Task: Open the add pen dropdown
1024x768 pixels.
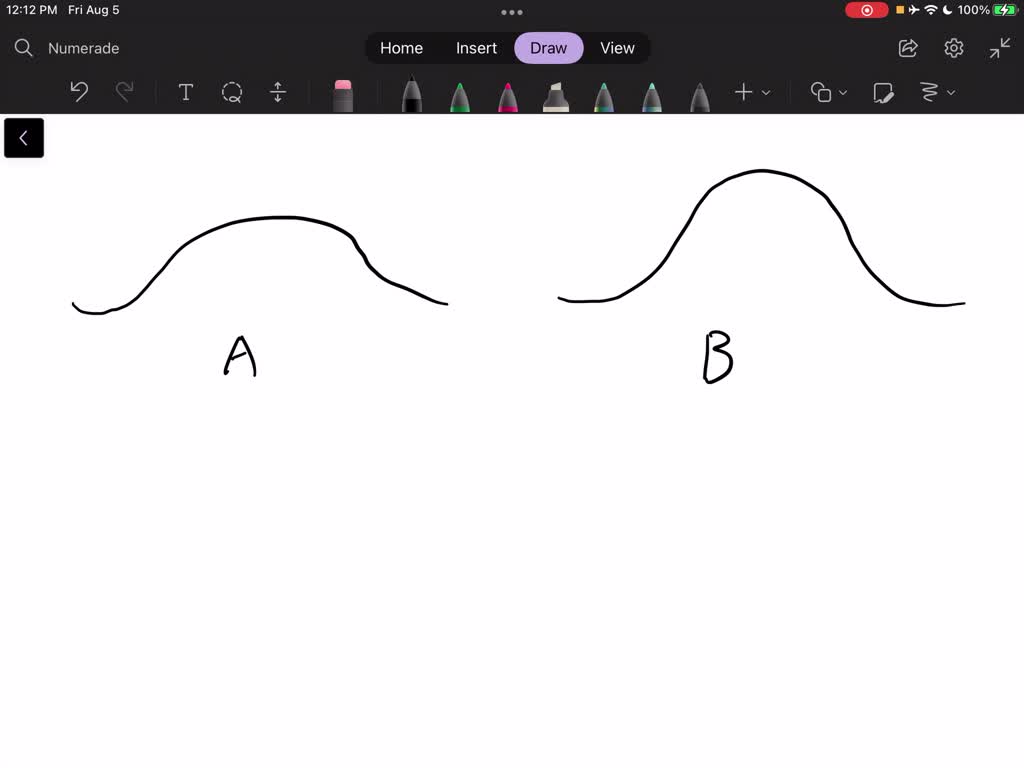Action: click(x=752, y=92)
